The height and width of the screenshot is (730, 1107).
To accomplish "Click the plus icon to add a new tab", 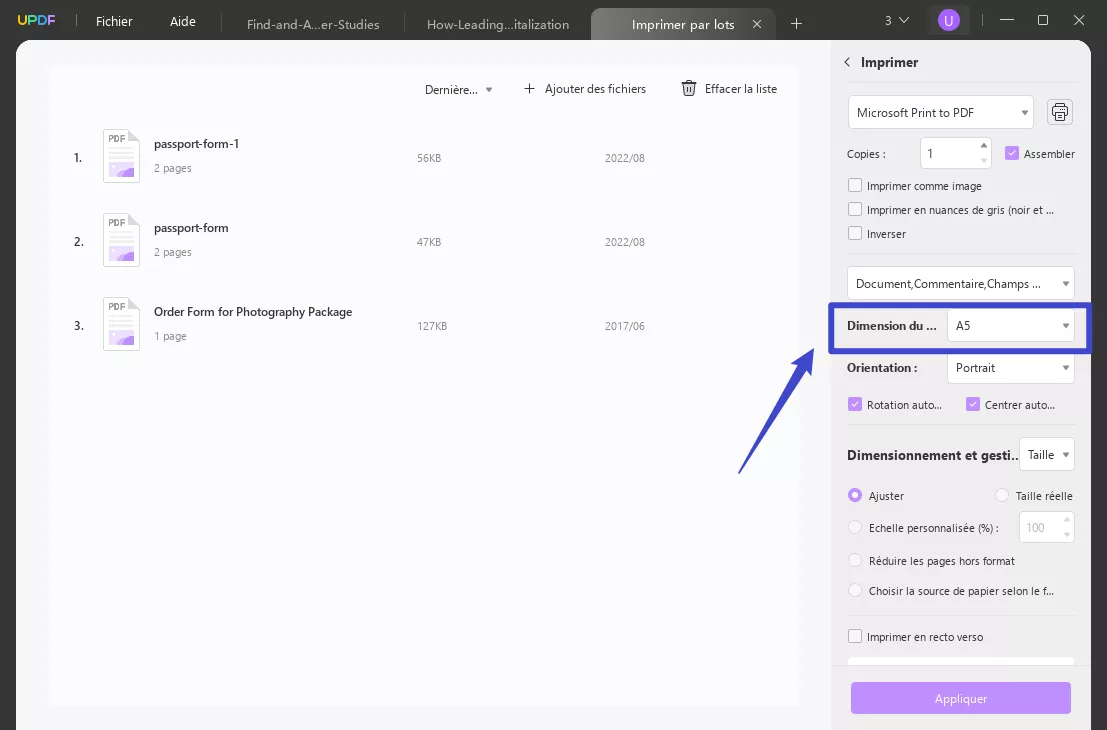I will tap(796, 23).
